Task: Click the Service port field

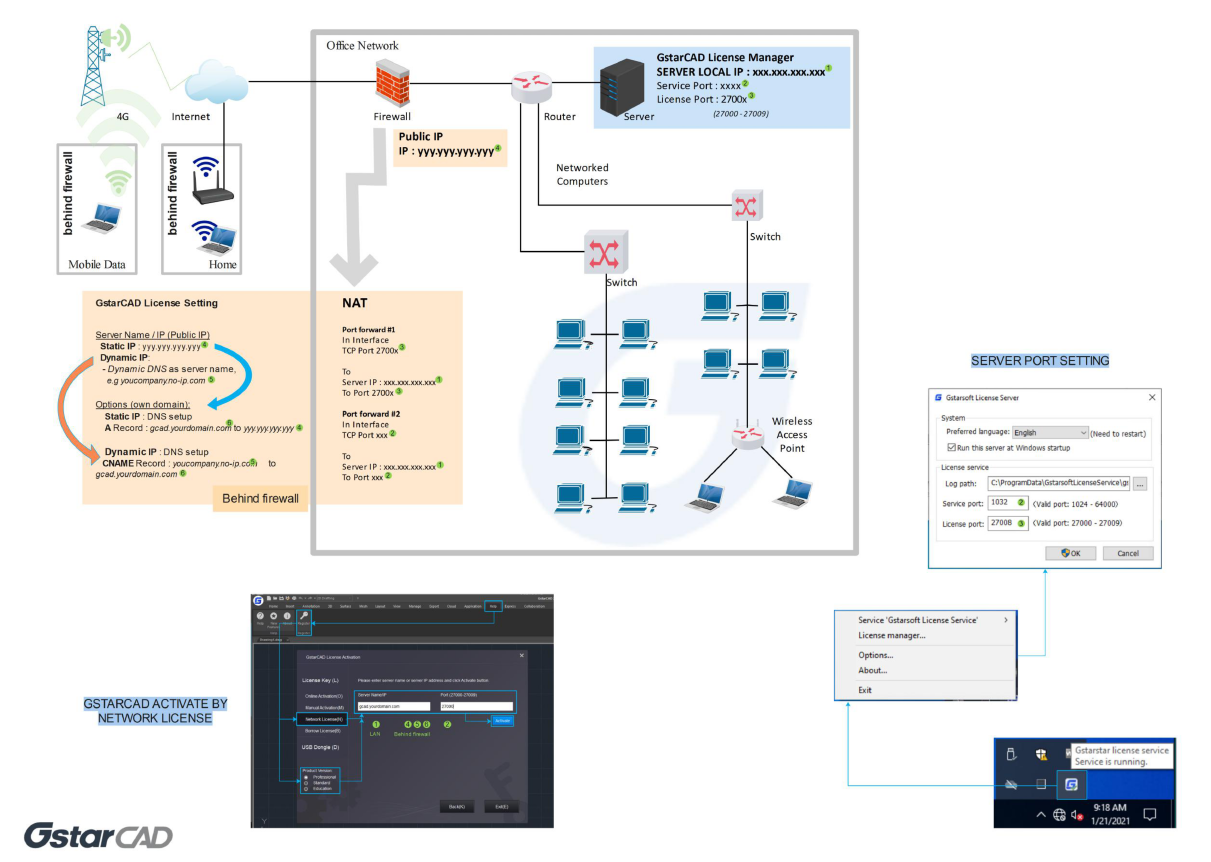Action: 1006,503
